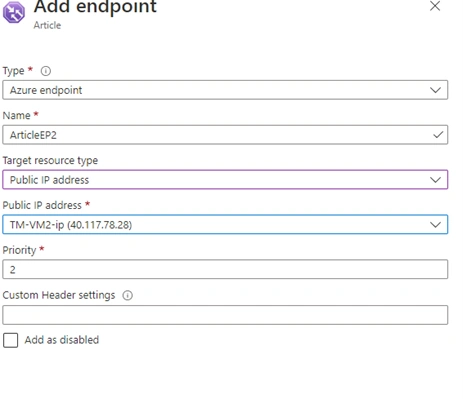Viewport: 463px width, 399px height.
Task: Click the Priority label text
Action: (x=19, y=250)
